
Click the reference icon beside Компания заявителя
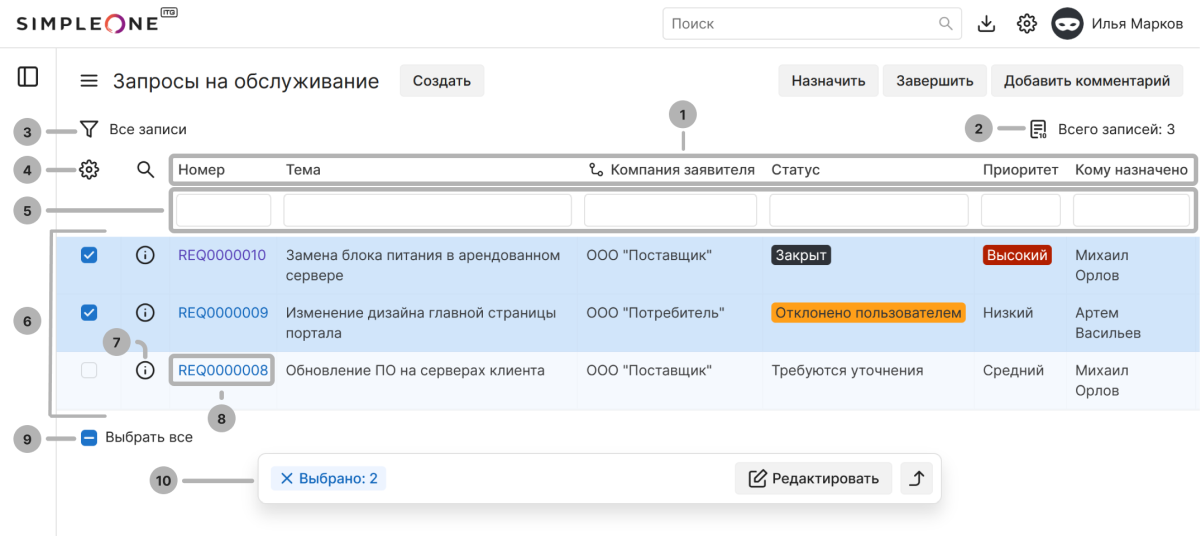pyautogui.click(x=596, y=170)
